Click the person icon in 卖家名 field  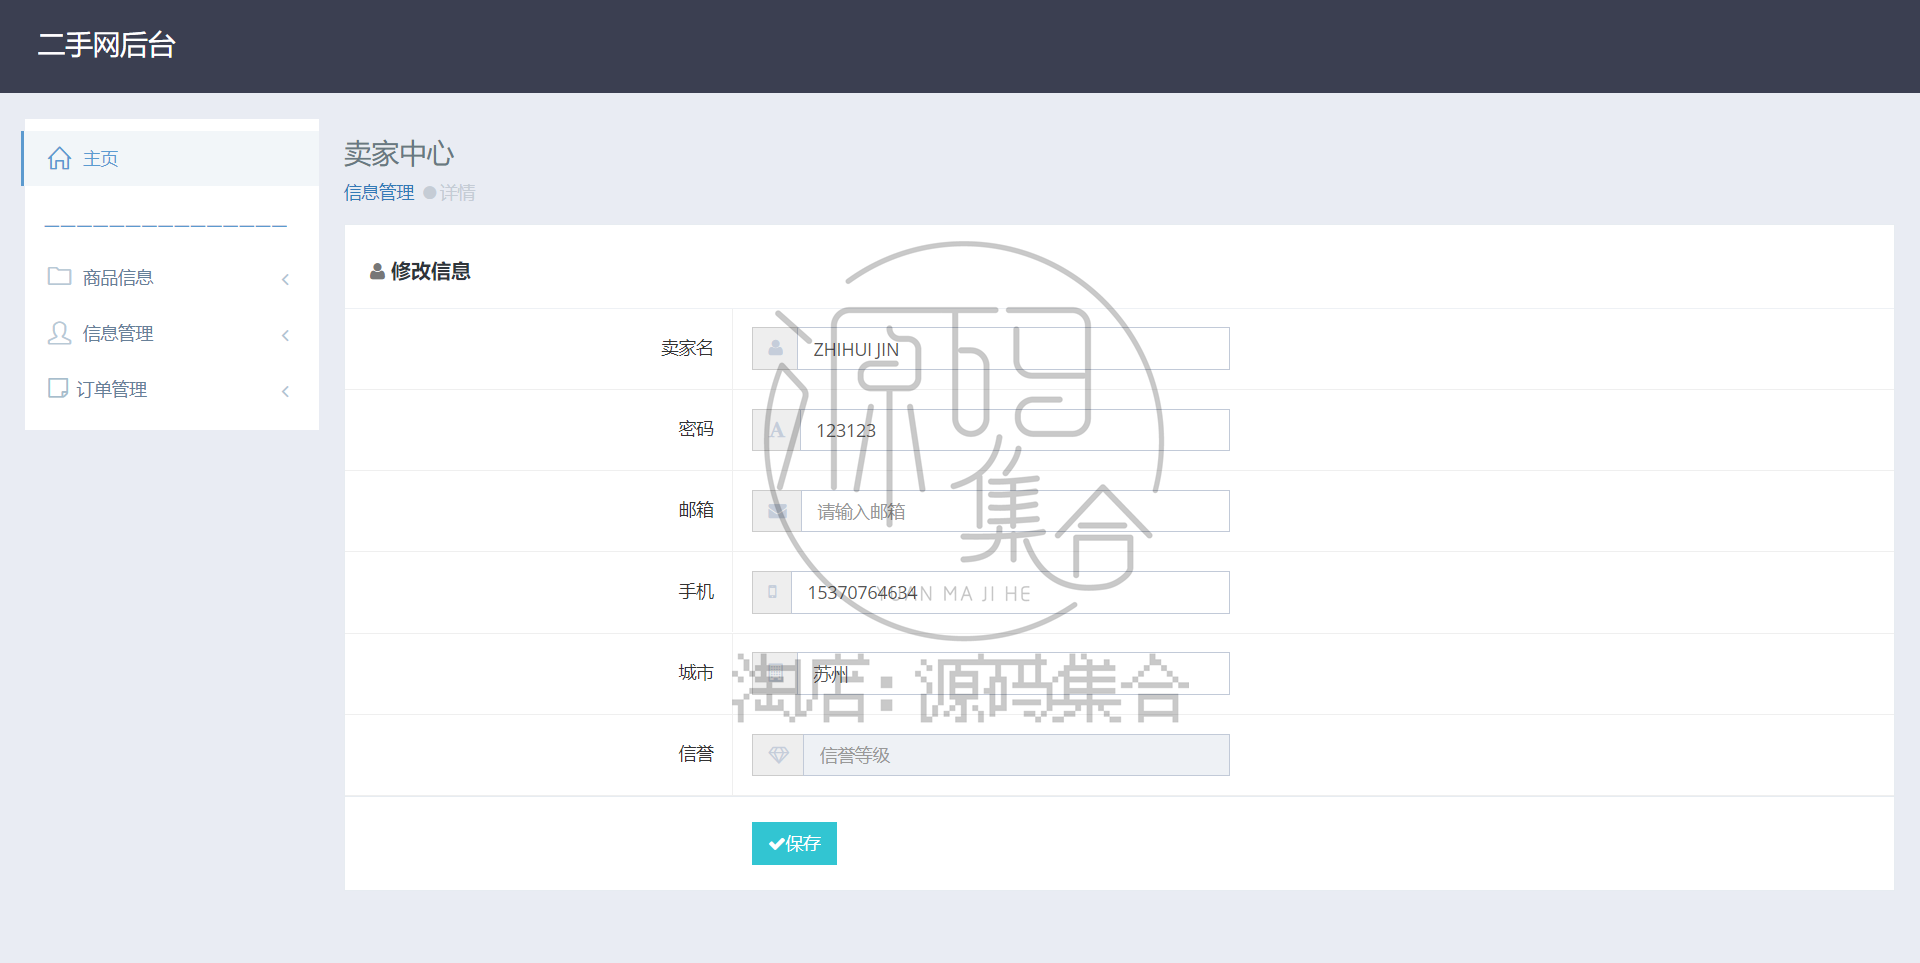pos(775,349)
